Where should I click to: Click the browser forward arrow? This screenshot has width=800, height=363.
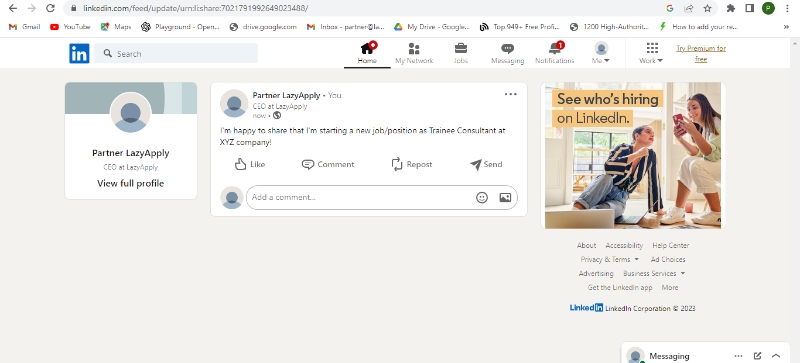[x=32, y=8]
